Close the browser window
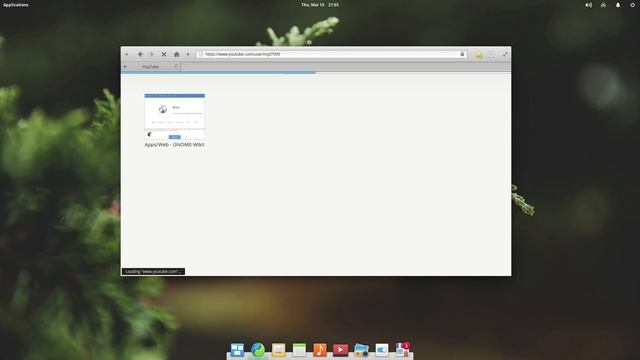 coord(127,54)
